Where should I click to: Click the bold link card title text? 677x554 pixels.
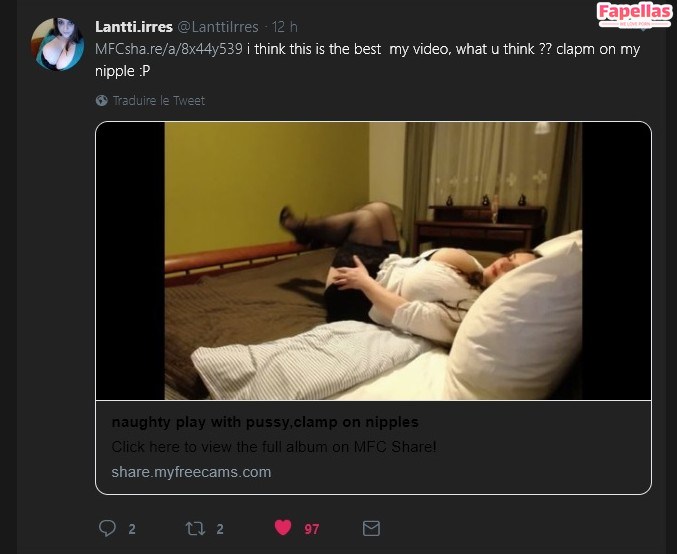pyautogui.click(x=265, y=422)
